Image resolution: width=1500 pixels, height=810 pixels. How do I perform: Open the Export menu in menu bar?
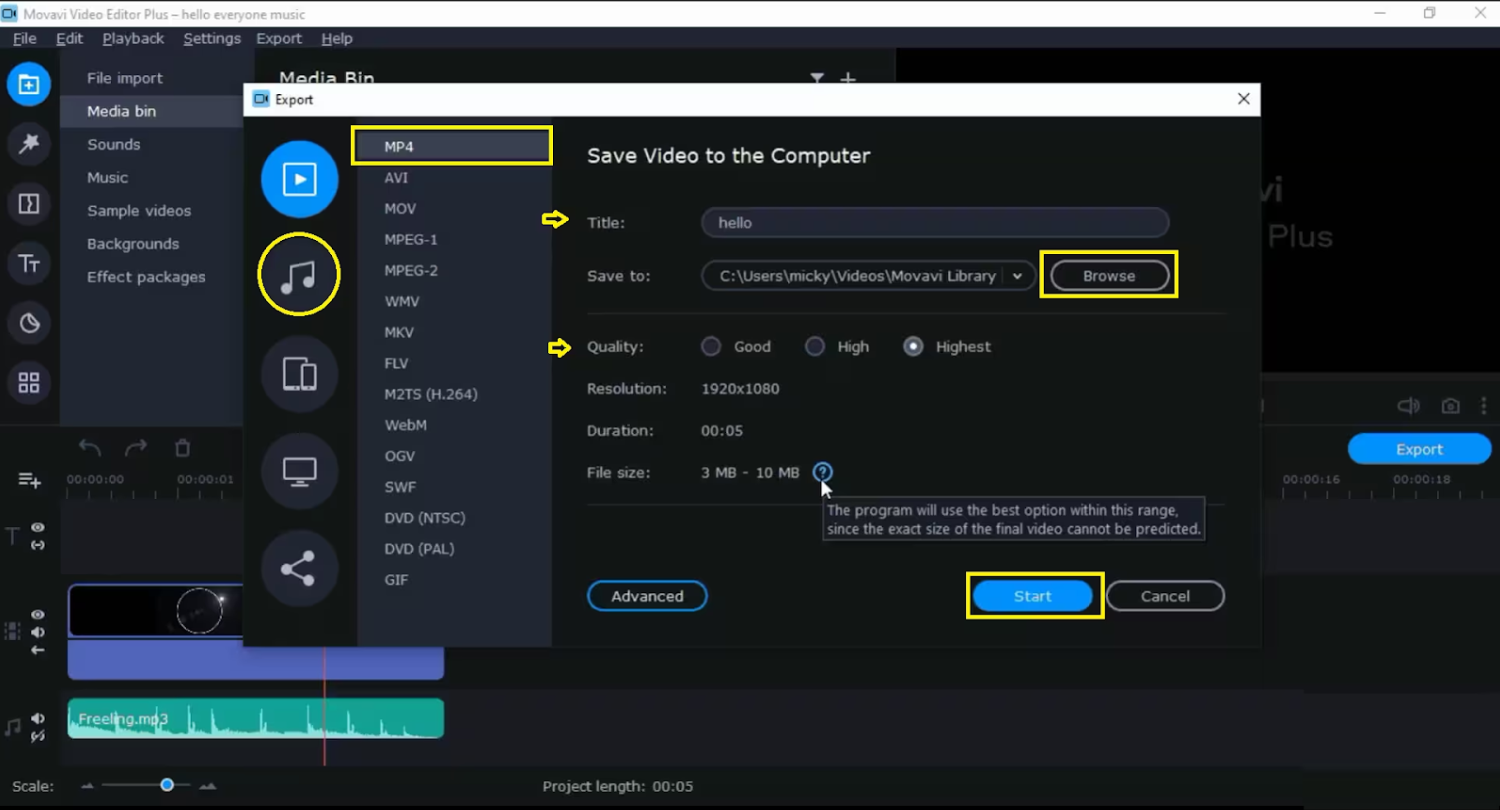coord(279,38)
